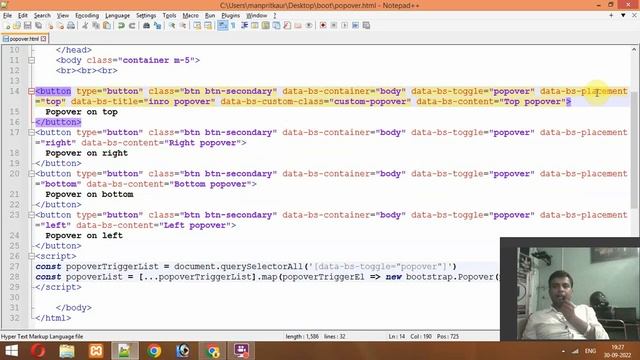Open the Encoding menu
640x360 pixels.
pos(87,16)
